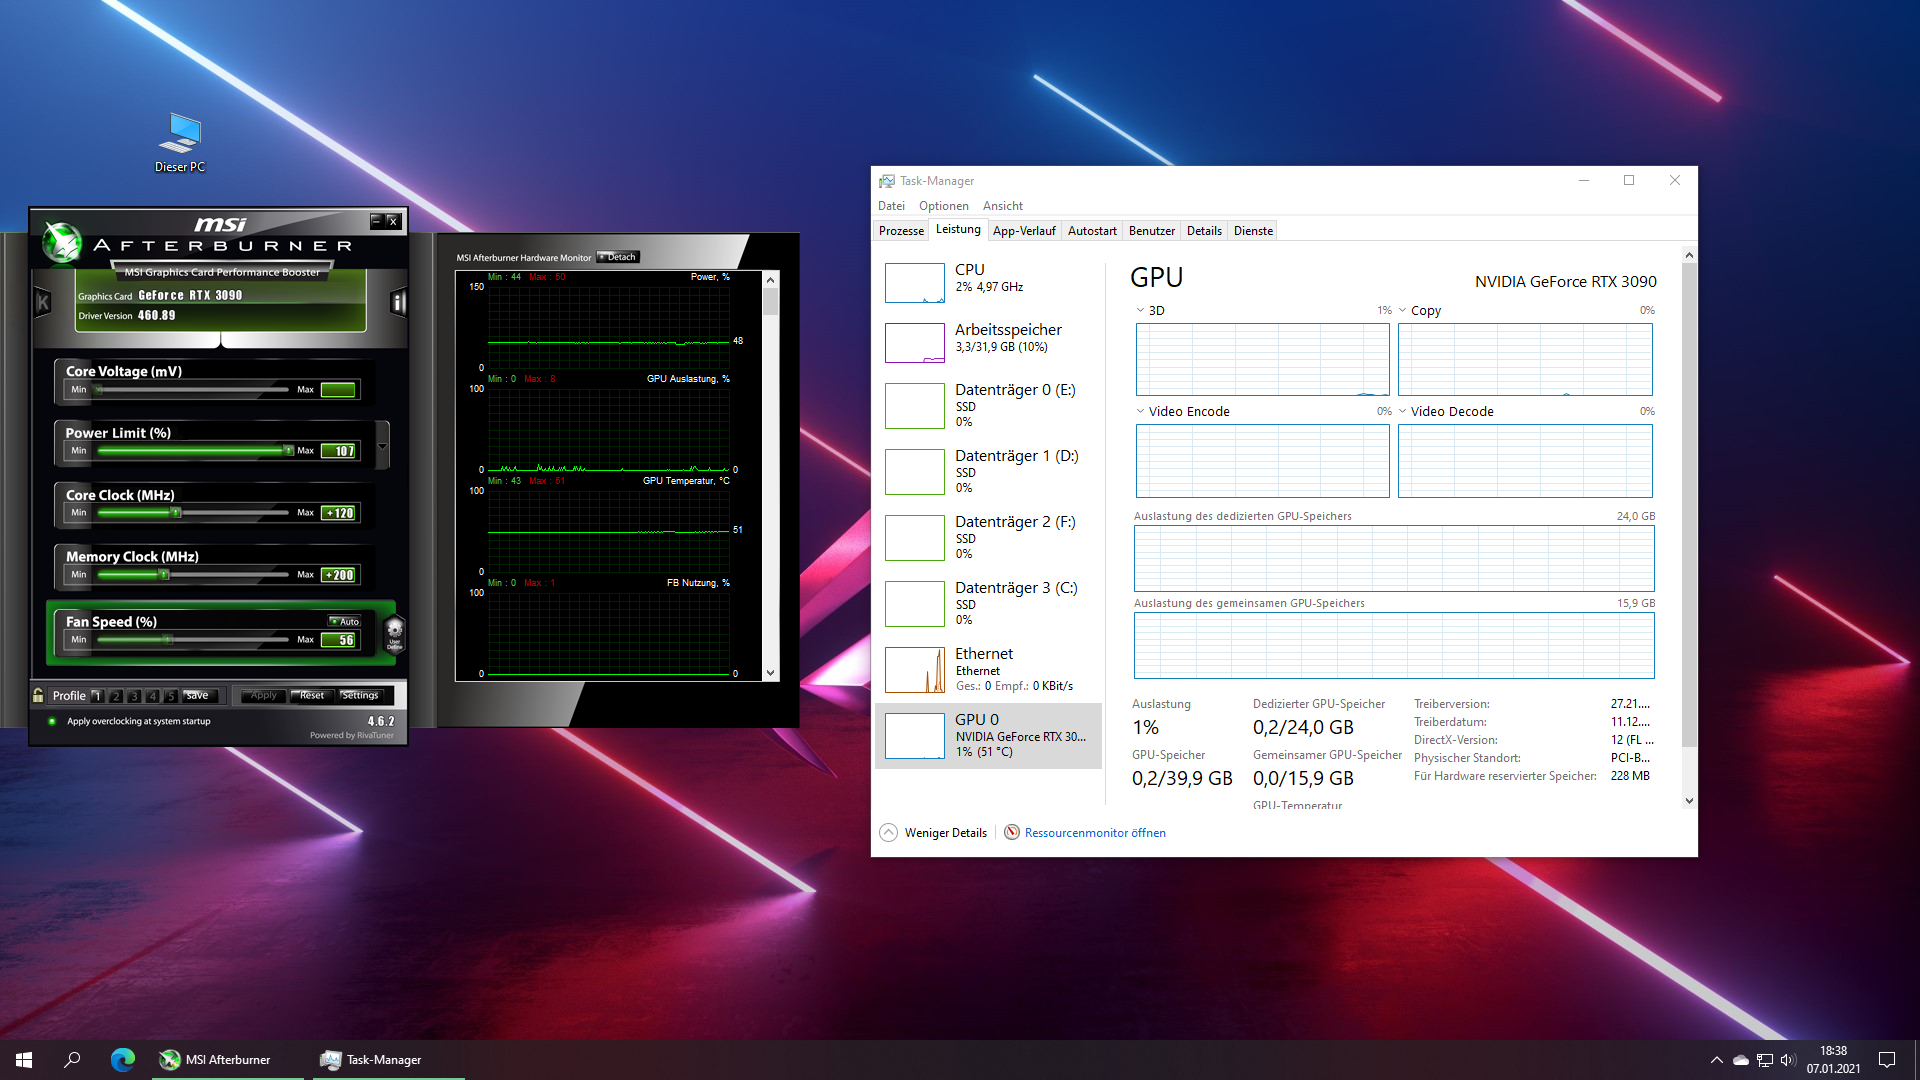
Task: Open the Optionen menu
Action: click(943, 205)
